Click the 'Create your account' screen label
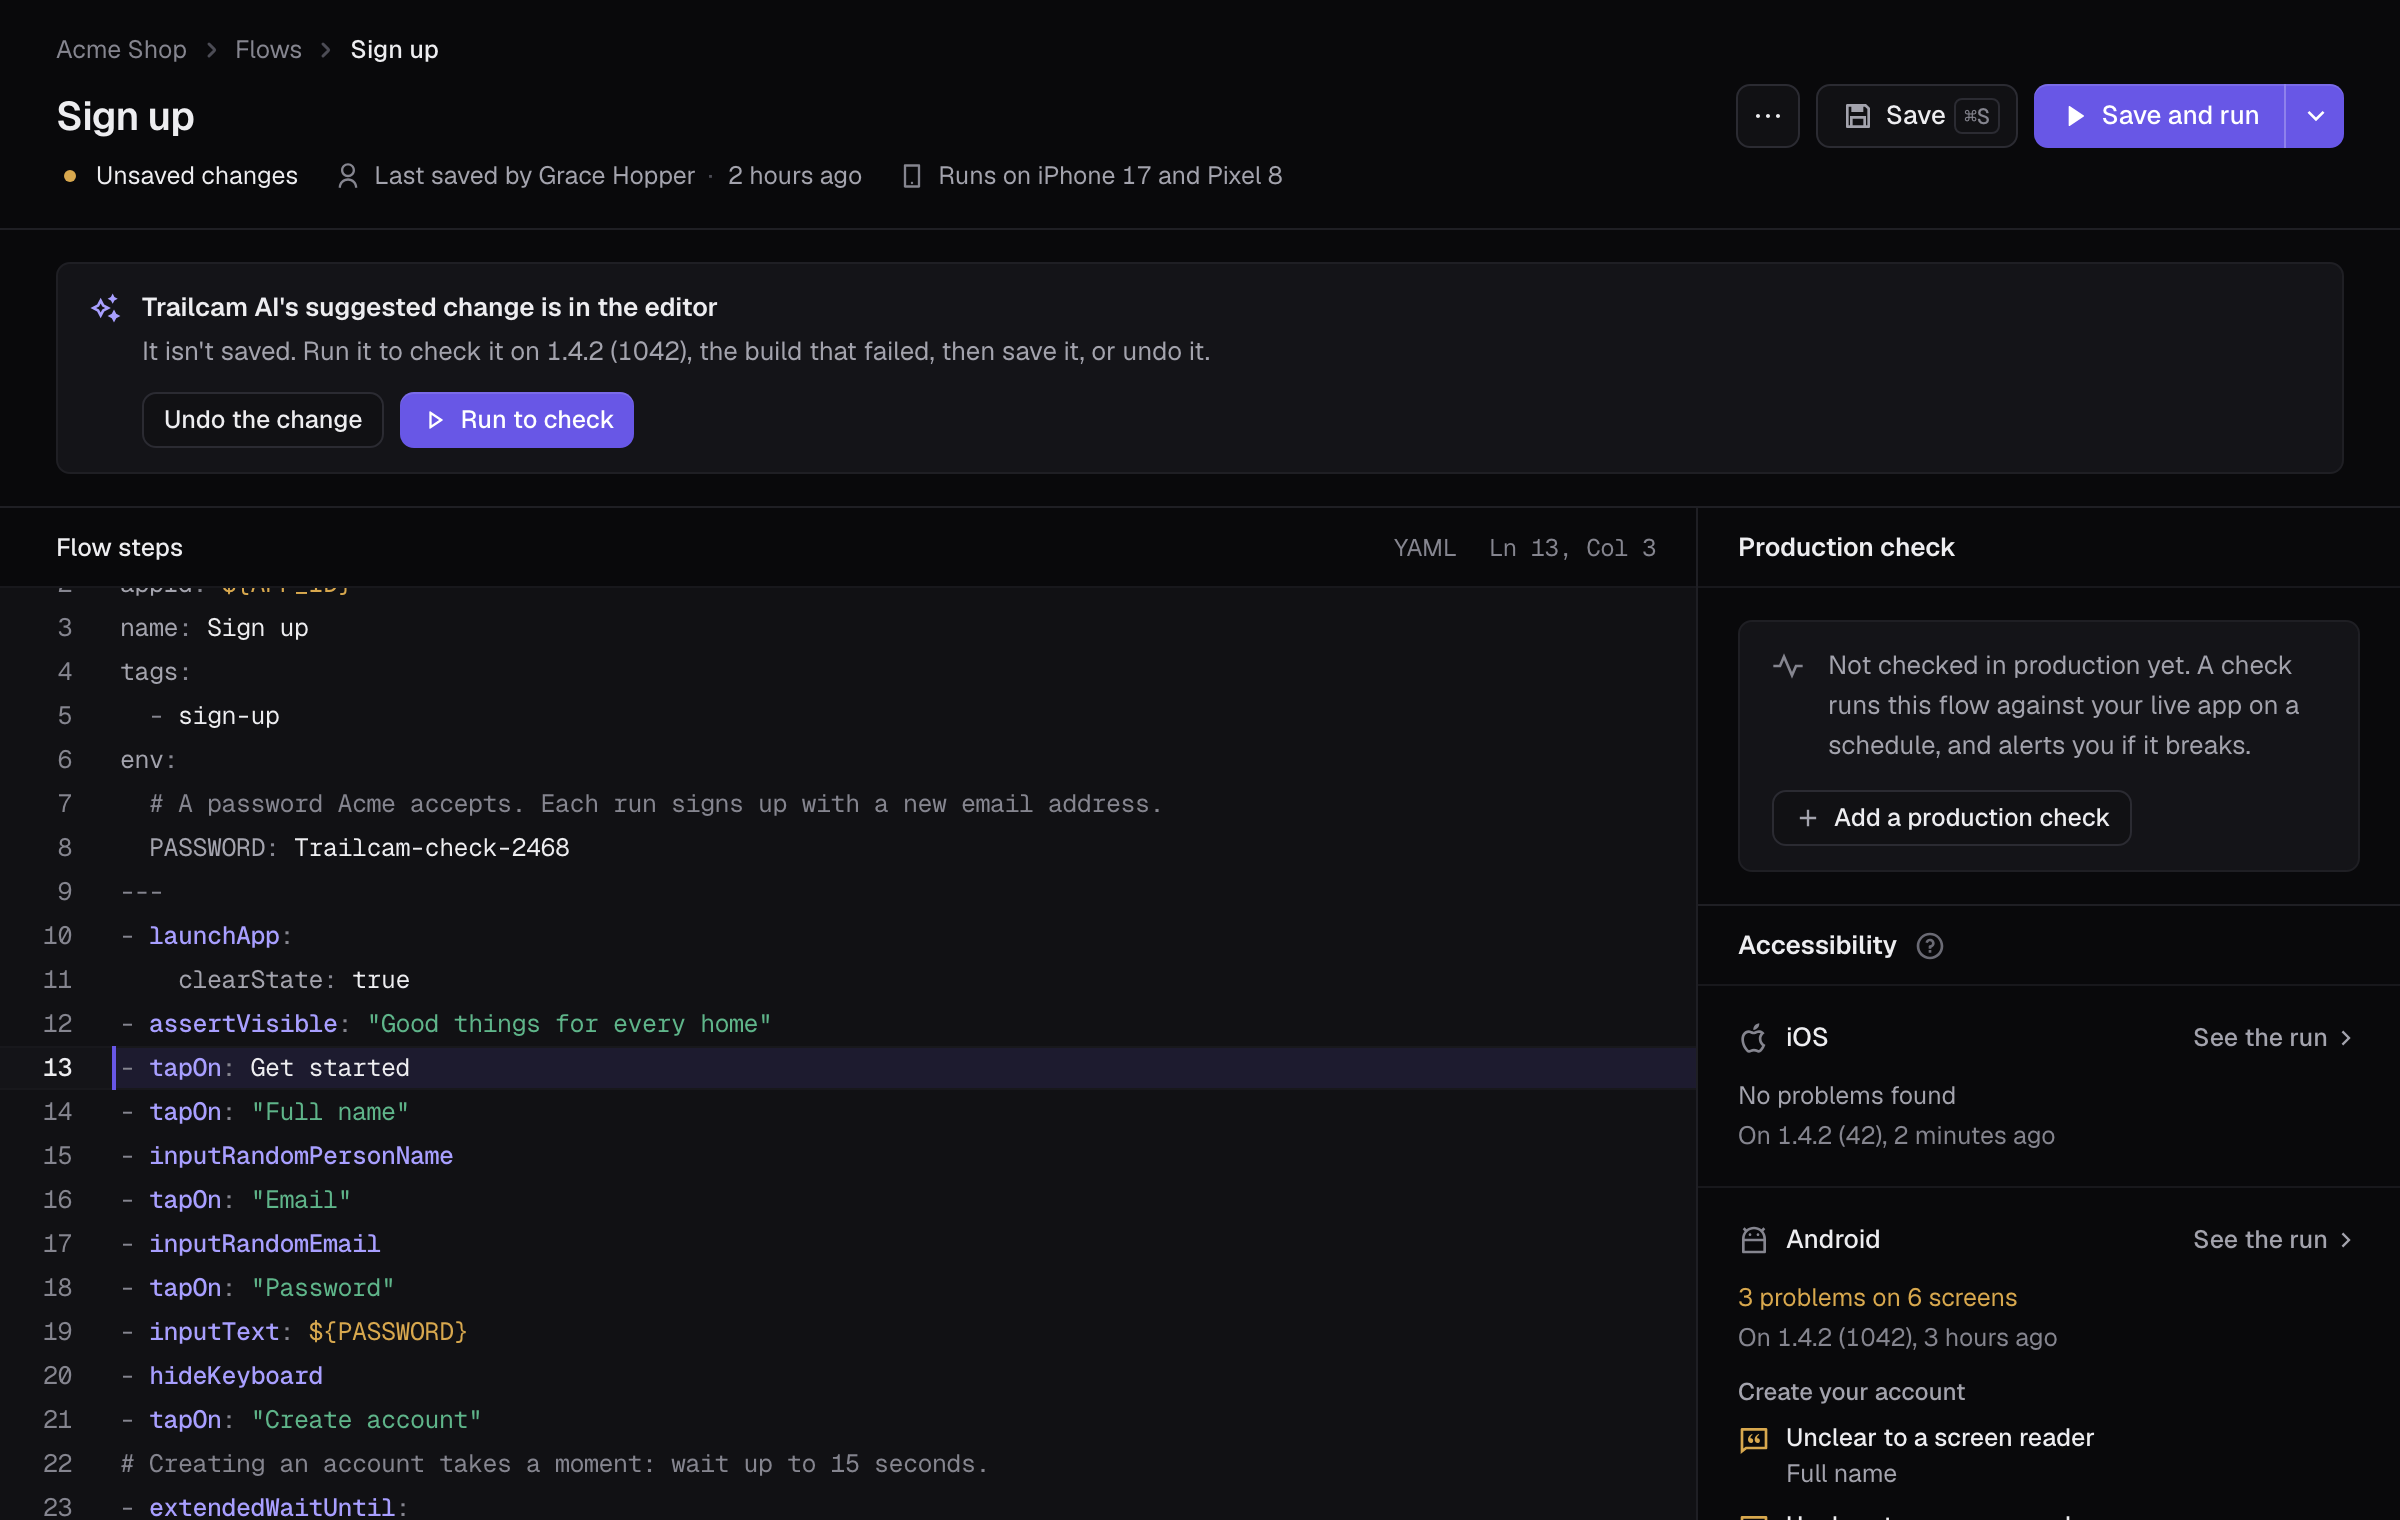The width and height of the screenshot is (2400, 1520). (1851, 1392)
